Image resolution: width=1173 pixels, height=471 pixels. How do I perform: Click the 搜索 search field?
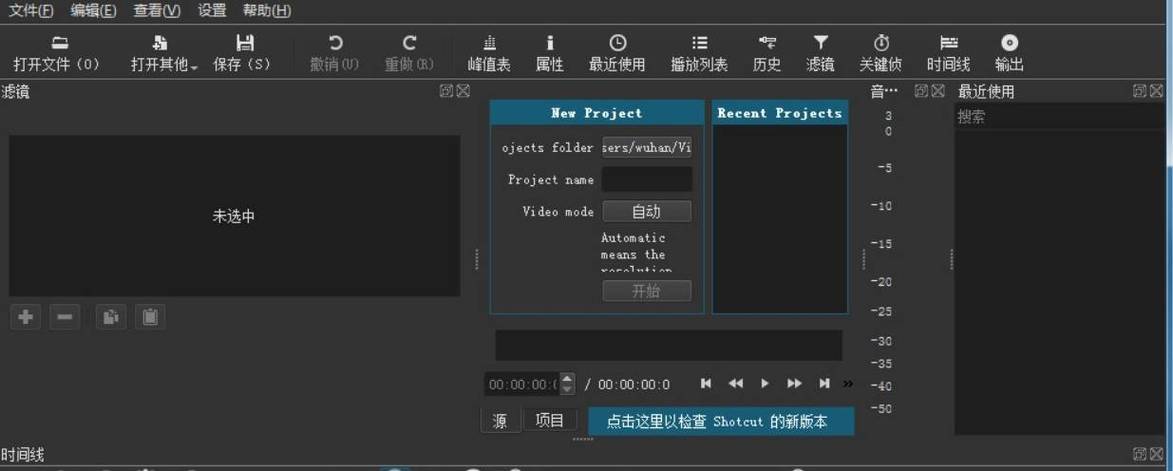(1059, 117)
